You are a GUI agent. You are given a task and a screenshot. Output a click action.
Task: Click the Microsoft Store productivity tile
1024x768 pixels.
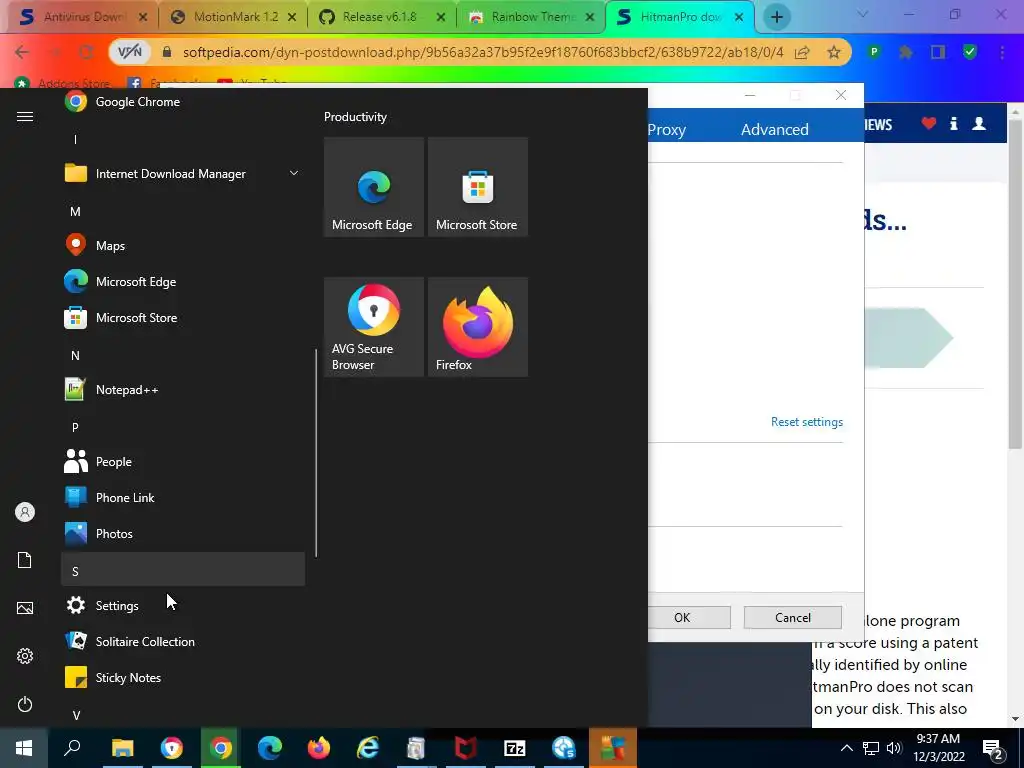click(477, 187)
